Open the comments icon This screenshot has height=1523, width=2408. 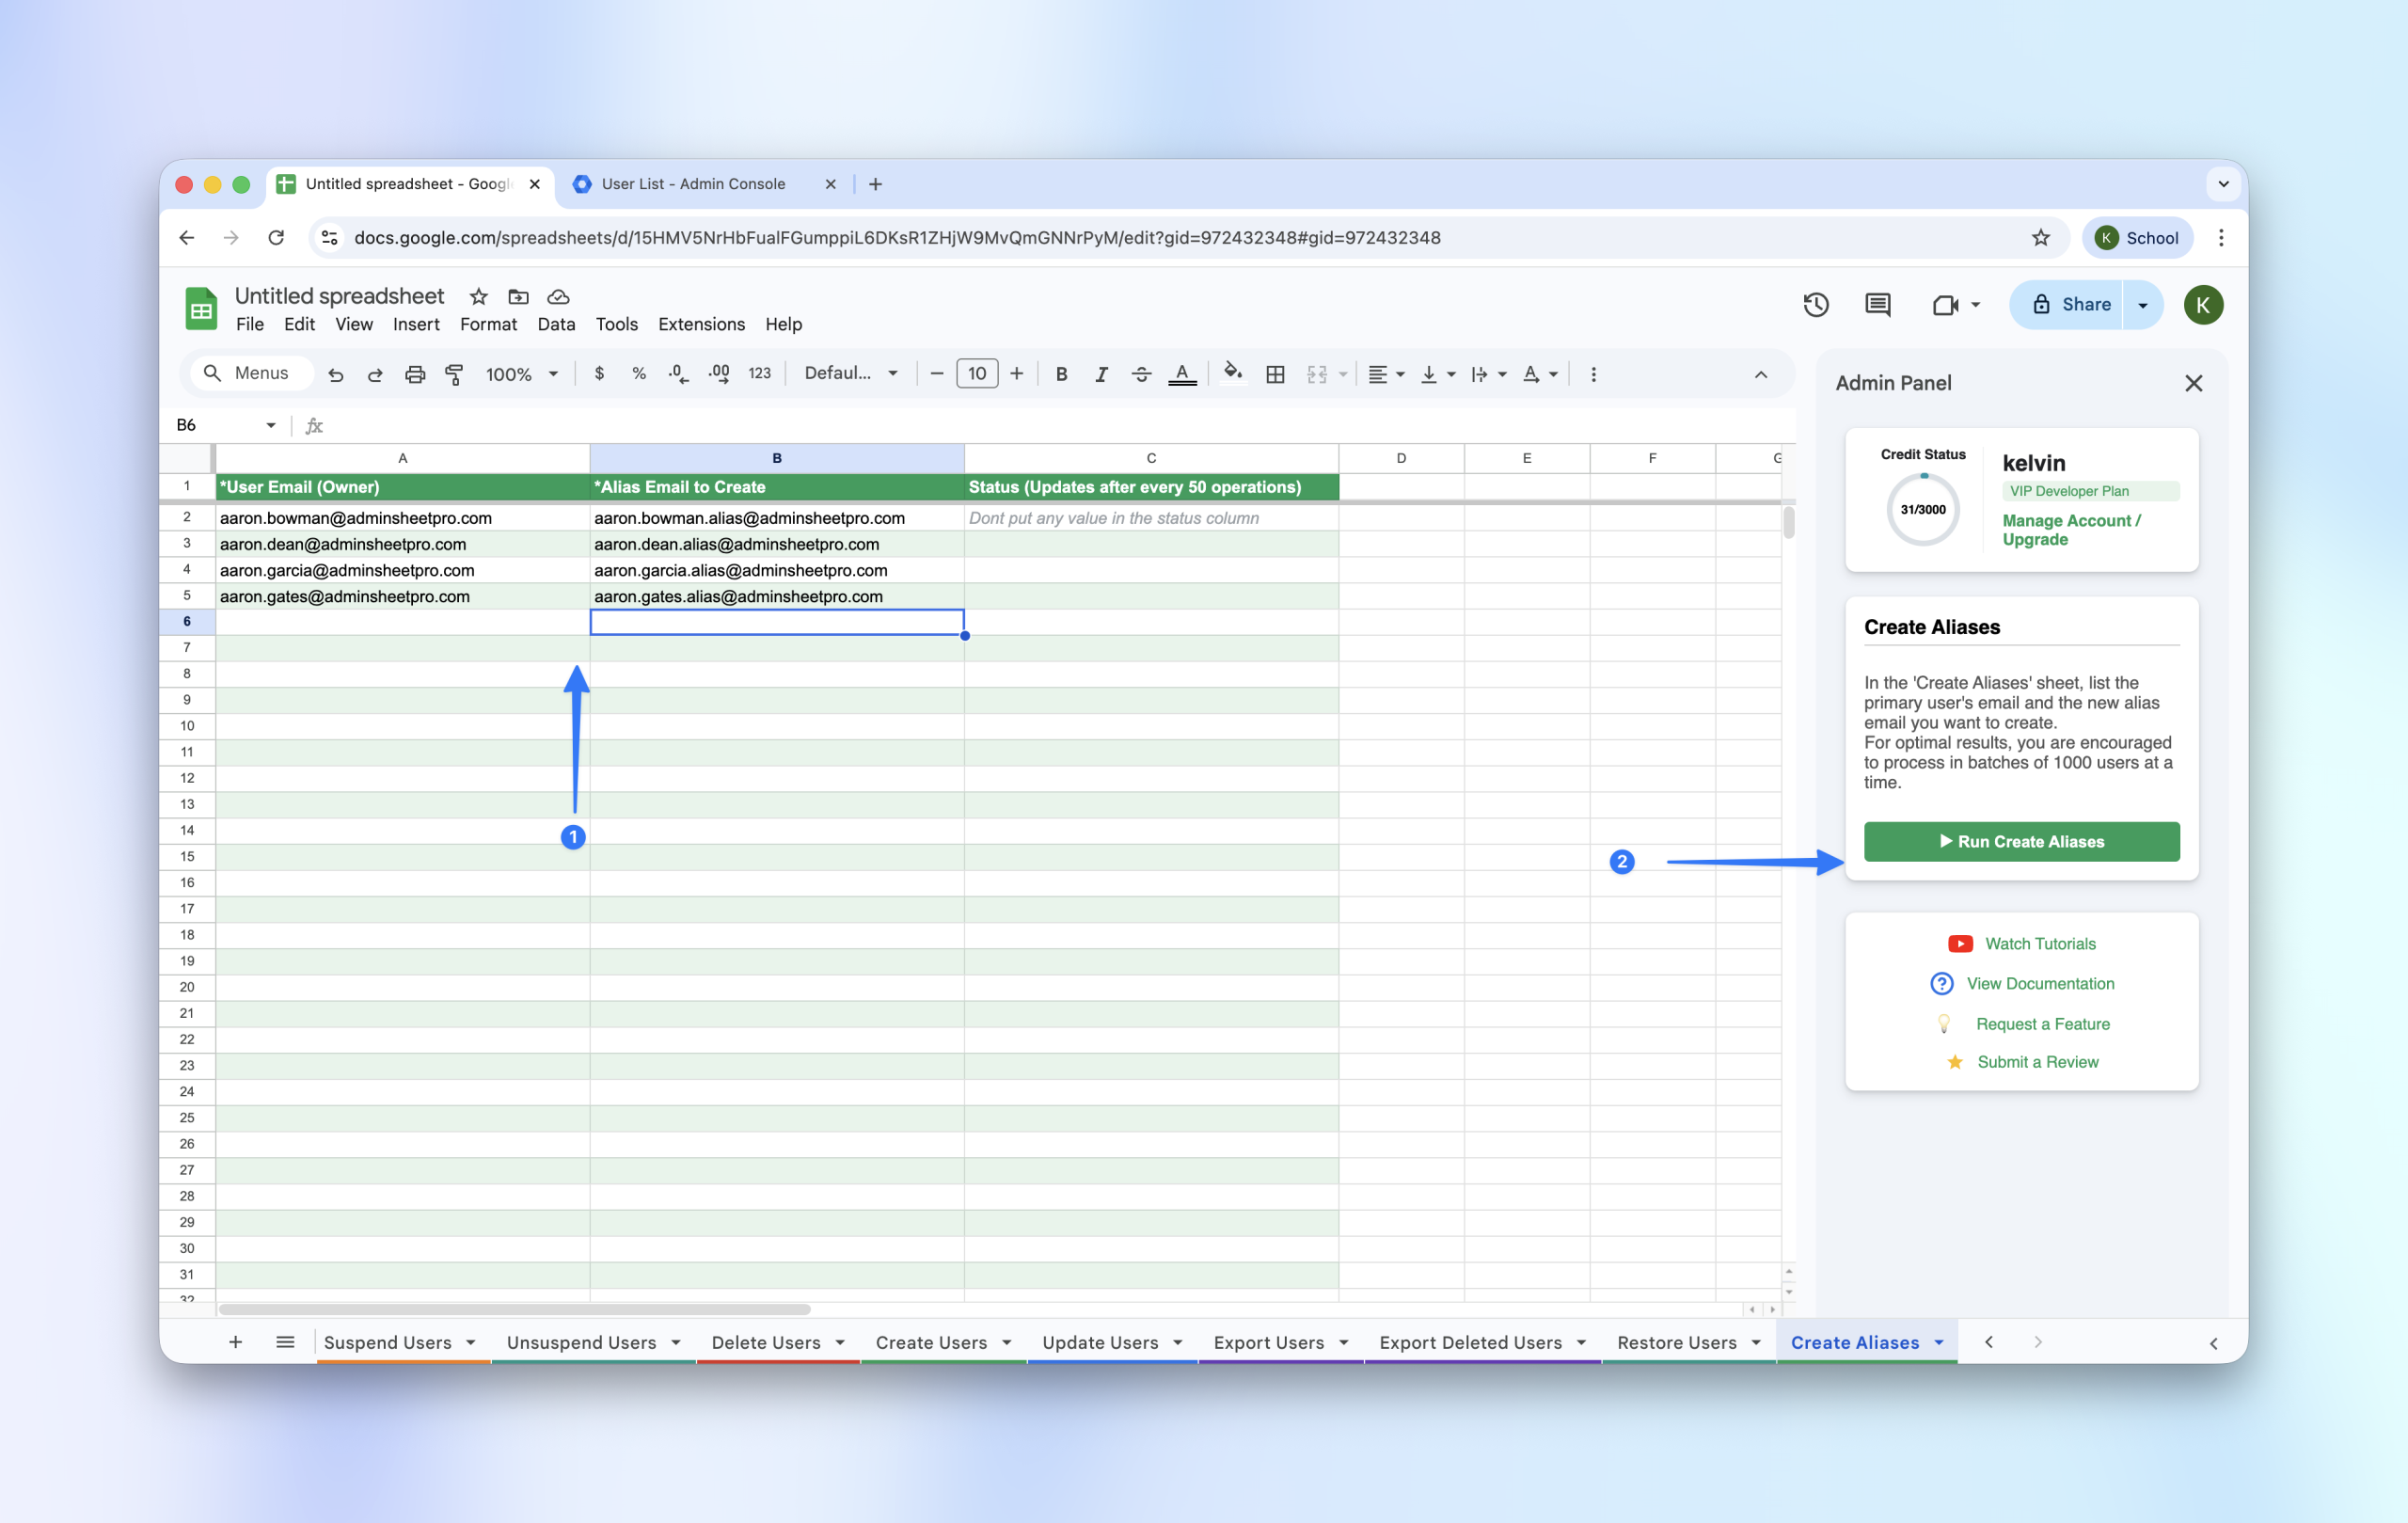tap(1877, 305)
